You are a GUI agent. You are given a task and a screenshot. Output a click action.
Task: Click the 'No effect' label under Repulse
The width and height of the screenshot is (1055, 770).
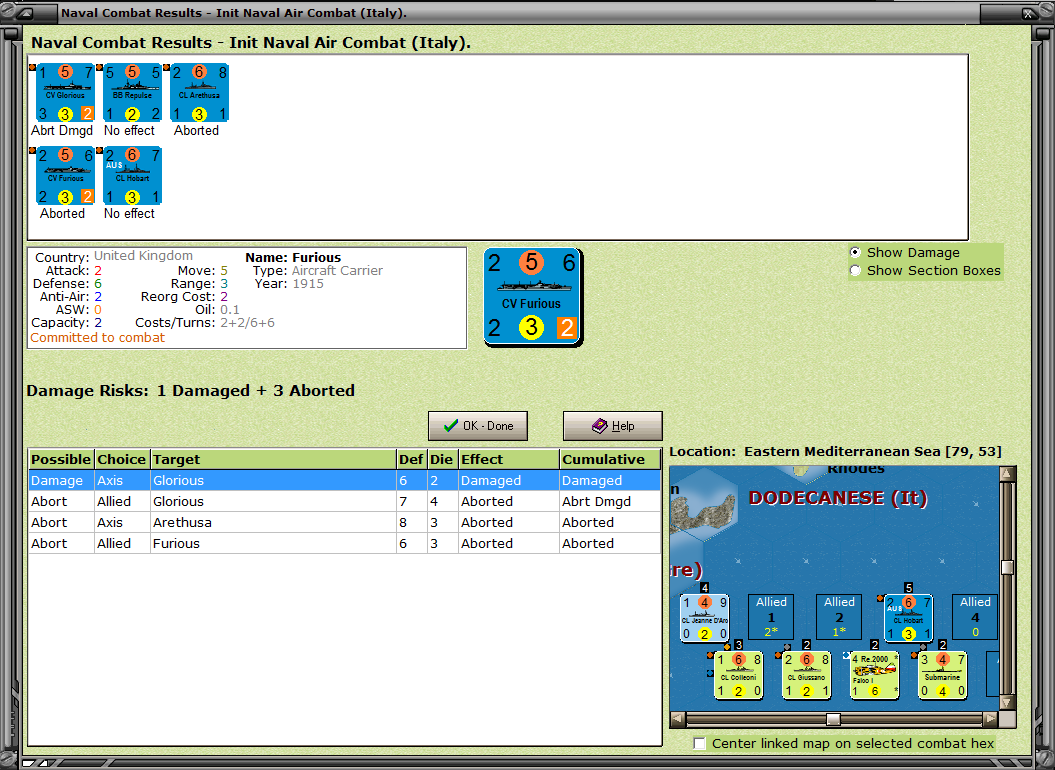point(129,131)
